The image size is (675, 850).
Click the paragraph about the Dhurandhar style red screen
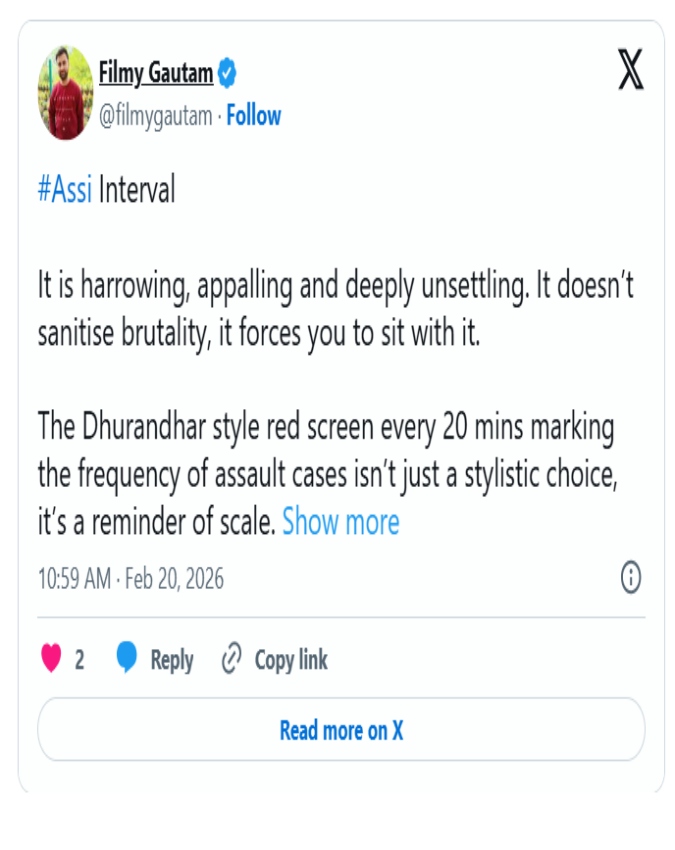pos(328,475)
